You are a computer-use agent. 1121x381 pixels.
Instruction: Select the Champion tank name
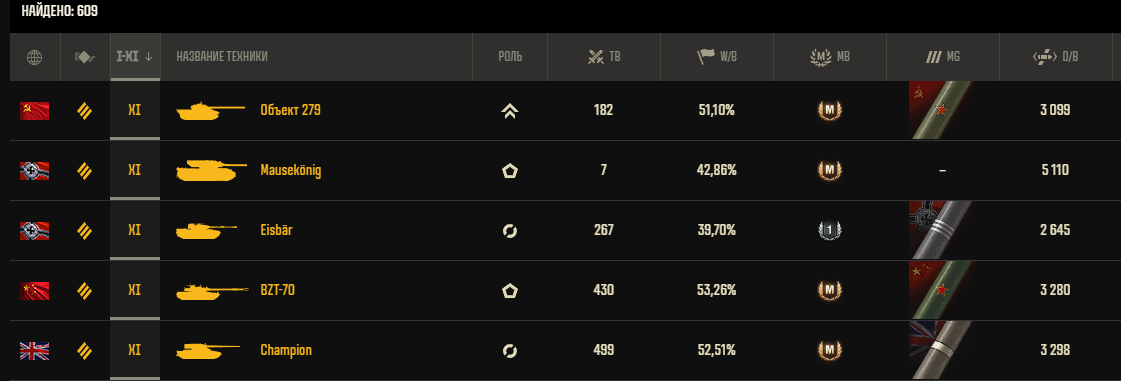(x=286, y=350)
